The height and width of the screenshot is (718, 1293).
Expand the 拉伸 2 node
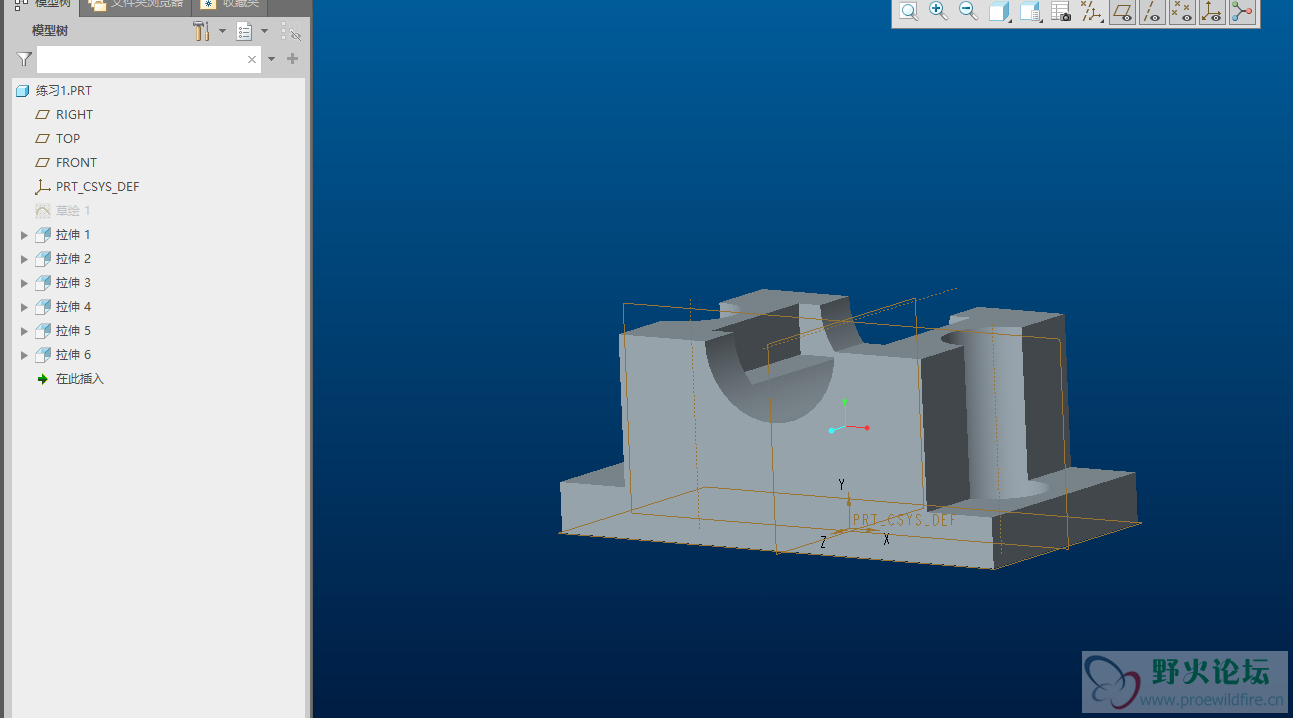(24, 259)
